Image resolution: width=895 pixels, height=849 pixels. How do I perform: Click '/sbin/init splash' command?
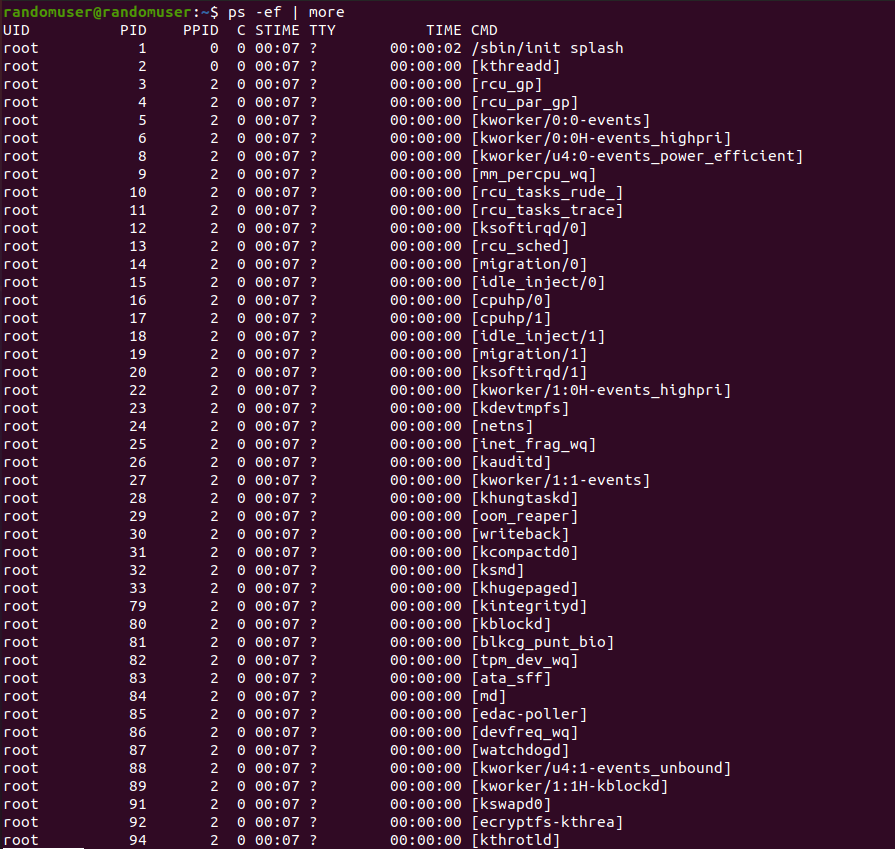[547, 48]
